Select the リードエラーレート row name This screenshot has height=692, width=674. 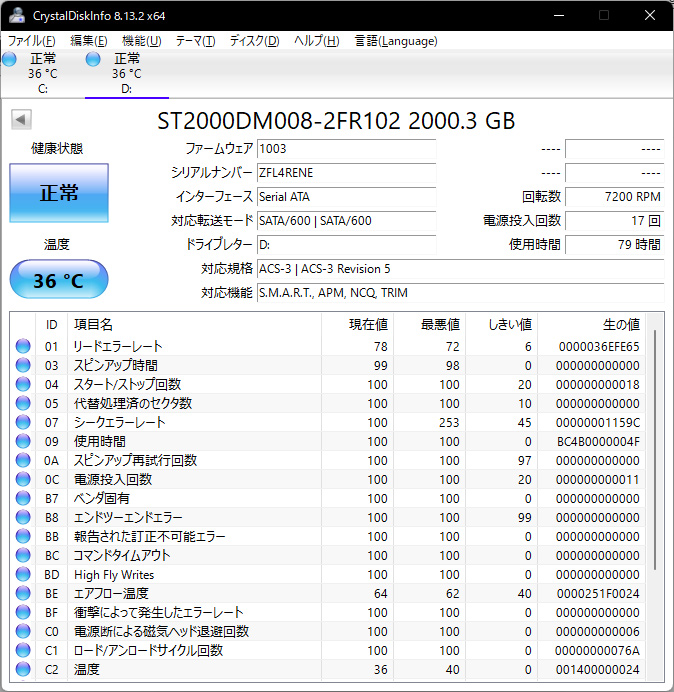(118, 346)
